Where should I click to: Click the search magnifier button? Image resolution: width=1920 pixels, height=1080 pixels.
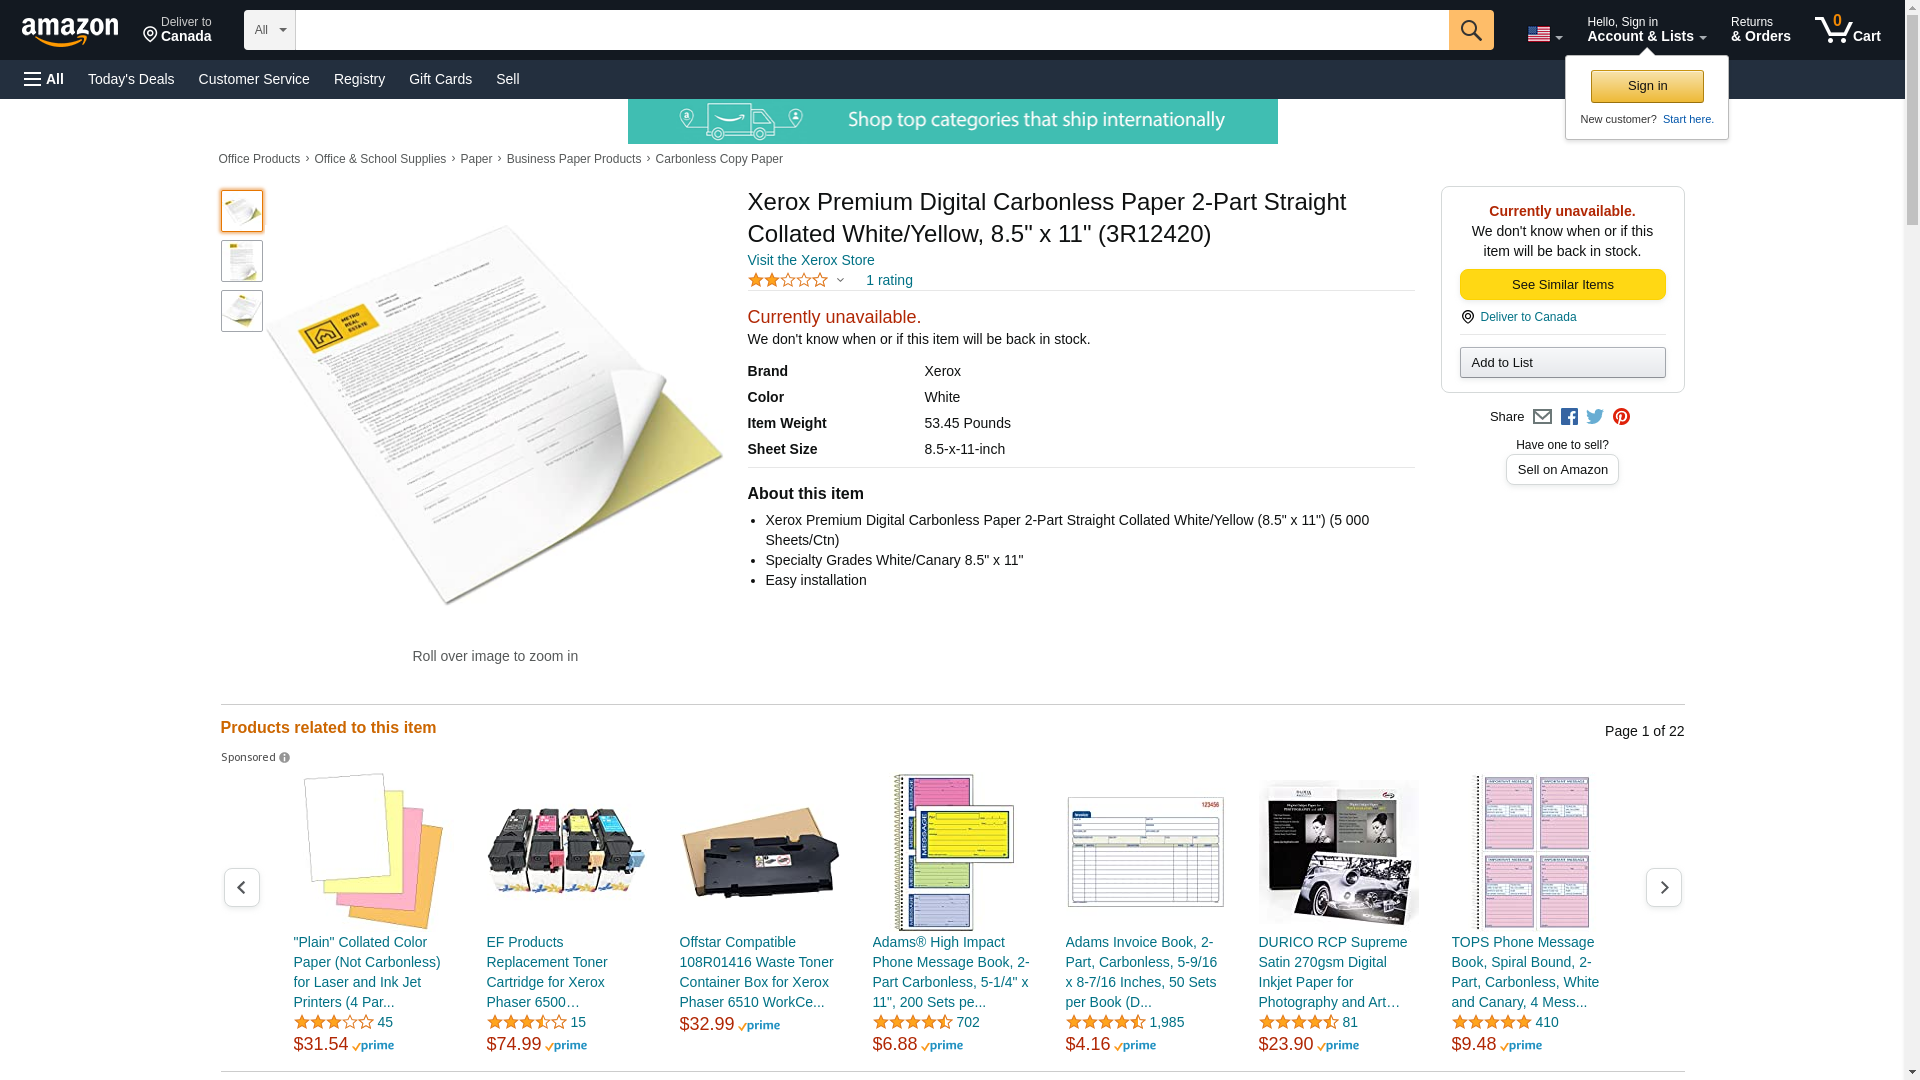tap(1471, 30)
